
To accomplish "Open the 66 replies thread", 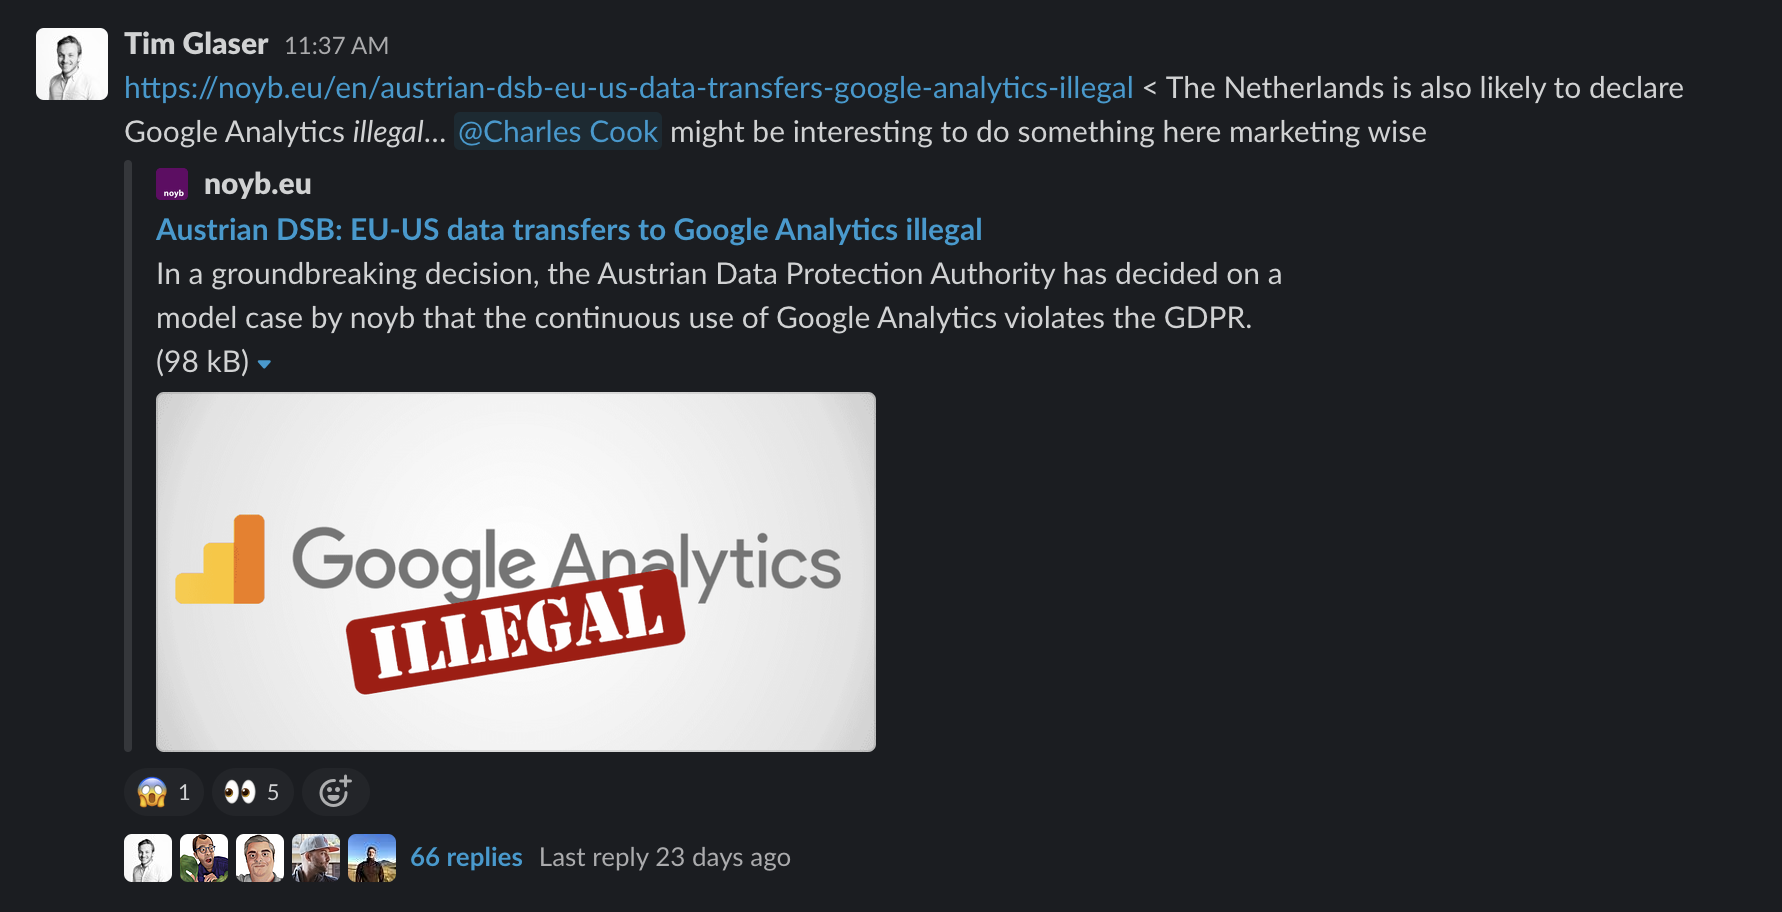I will (466, 857).
